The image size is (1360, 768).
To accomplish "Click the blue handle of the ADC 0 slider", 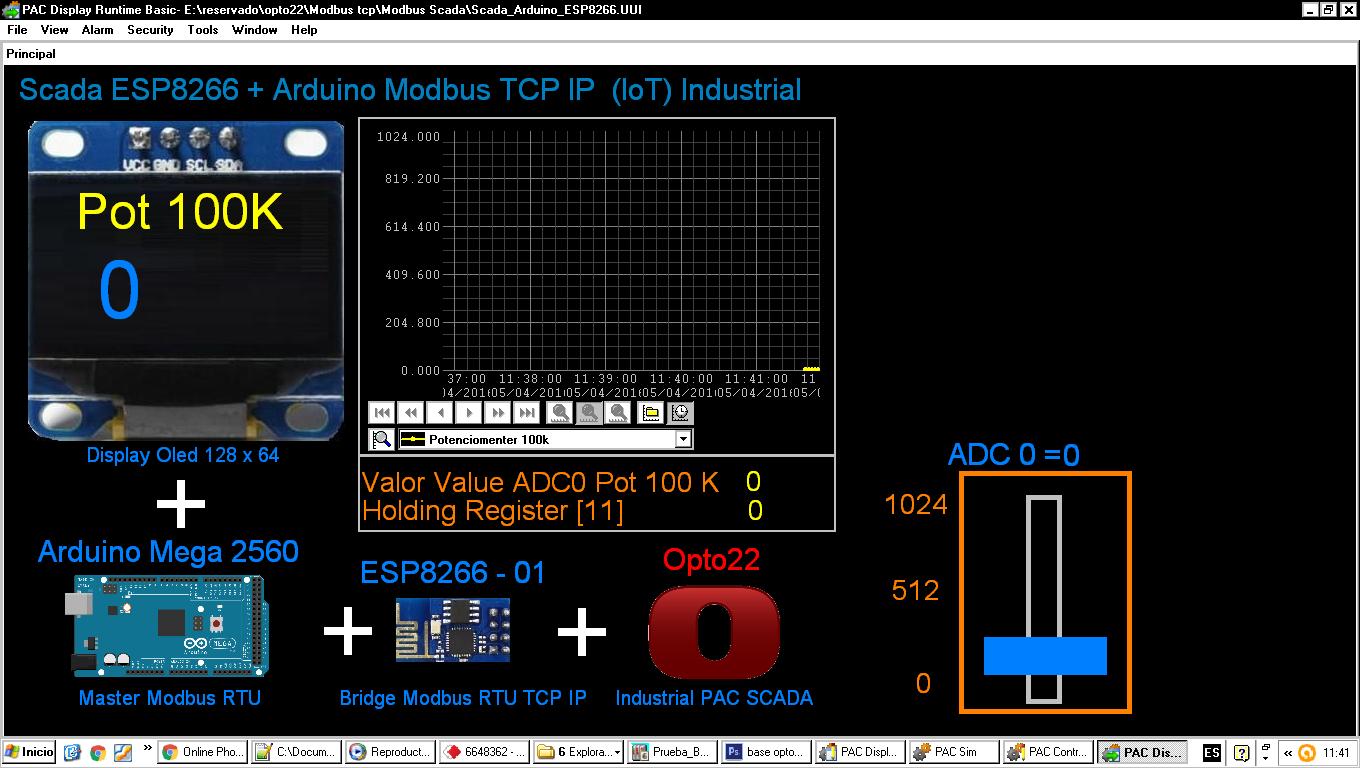I will [1046, 657].
